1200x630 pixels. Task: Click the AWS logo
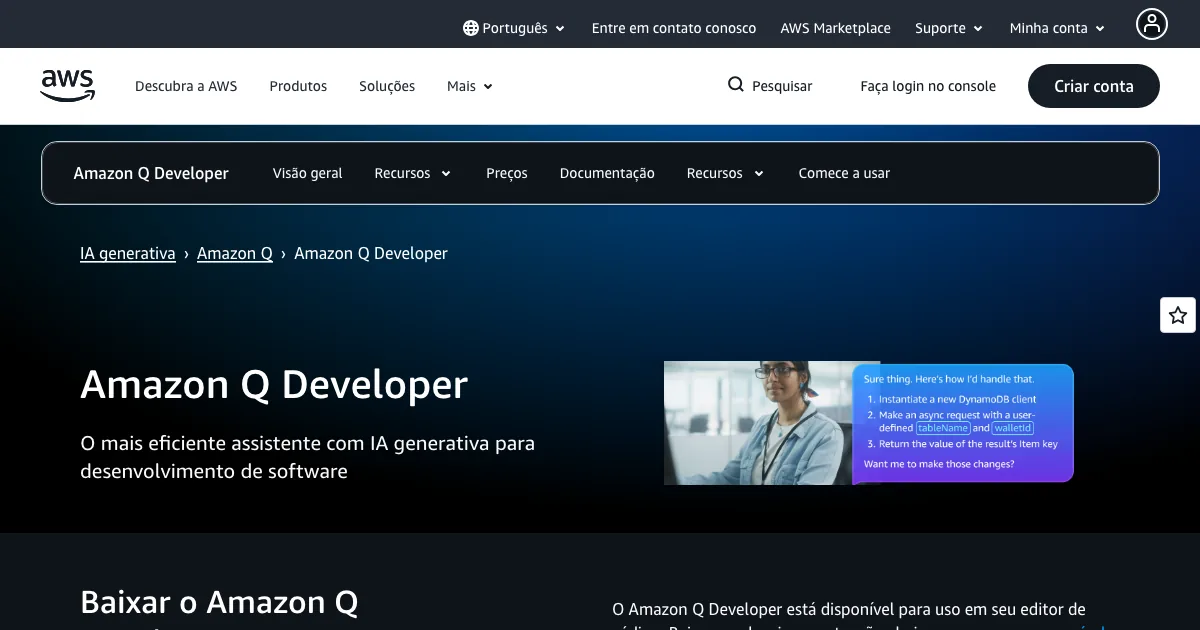click(x=68, y=86)
